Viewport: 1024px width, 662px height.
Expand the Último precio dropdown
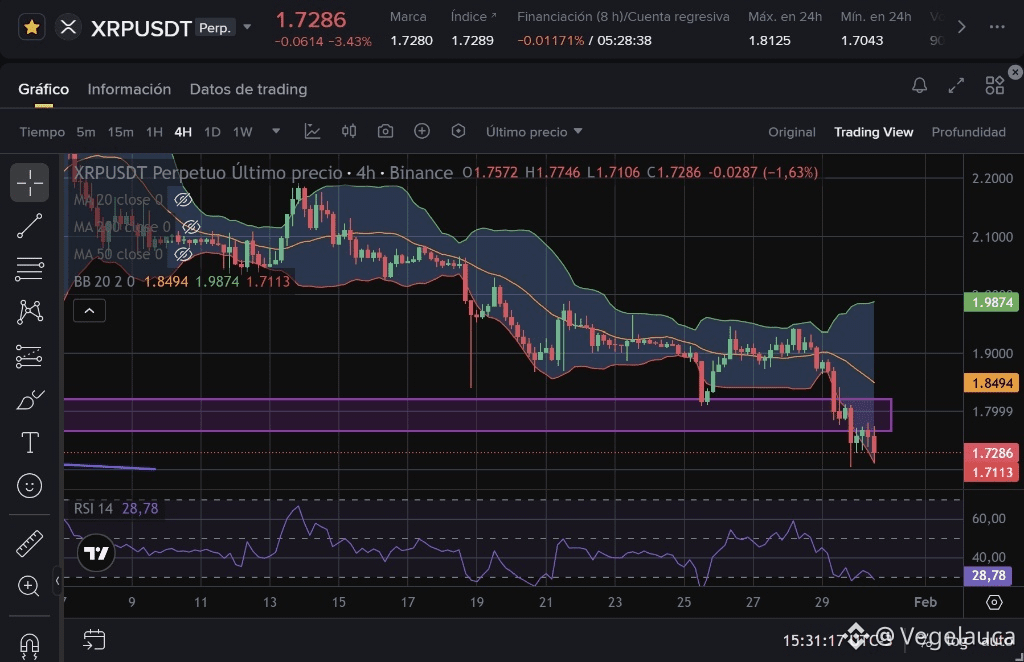(x=534, y=132)
